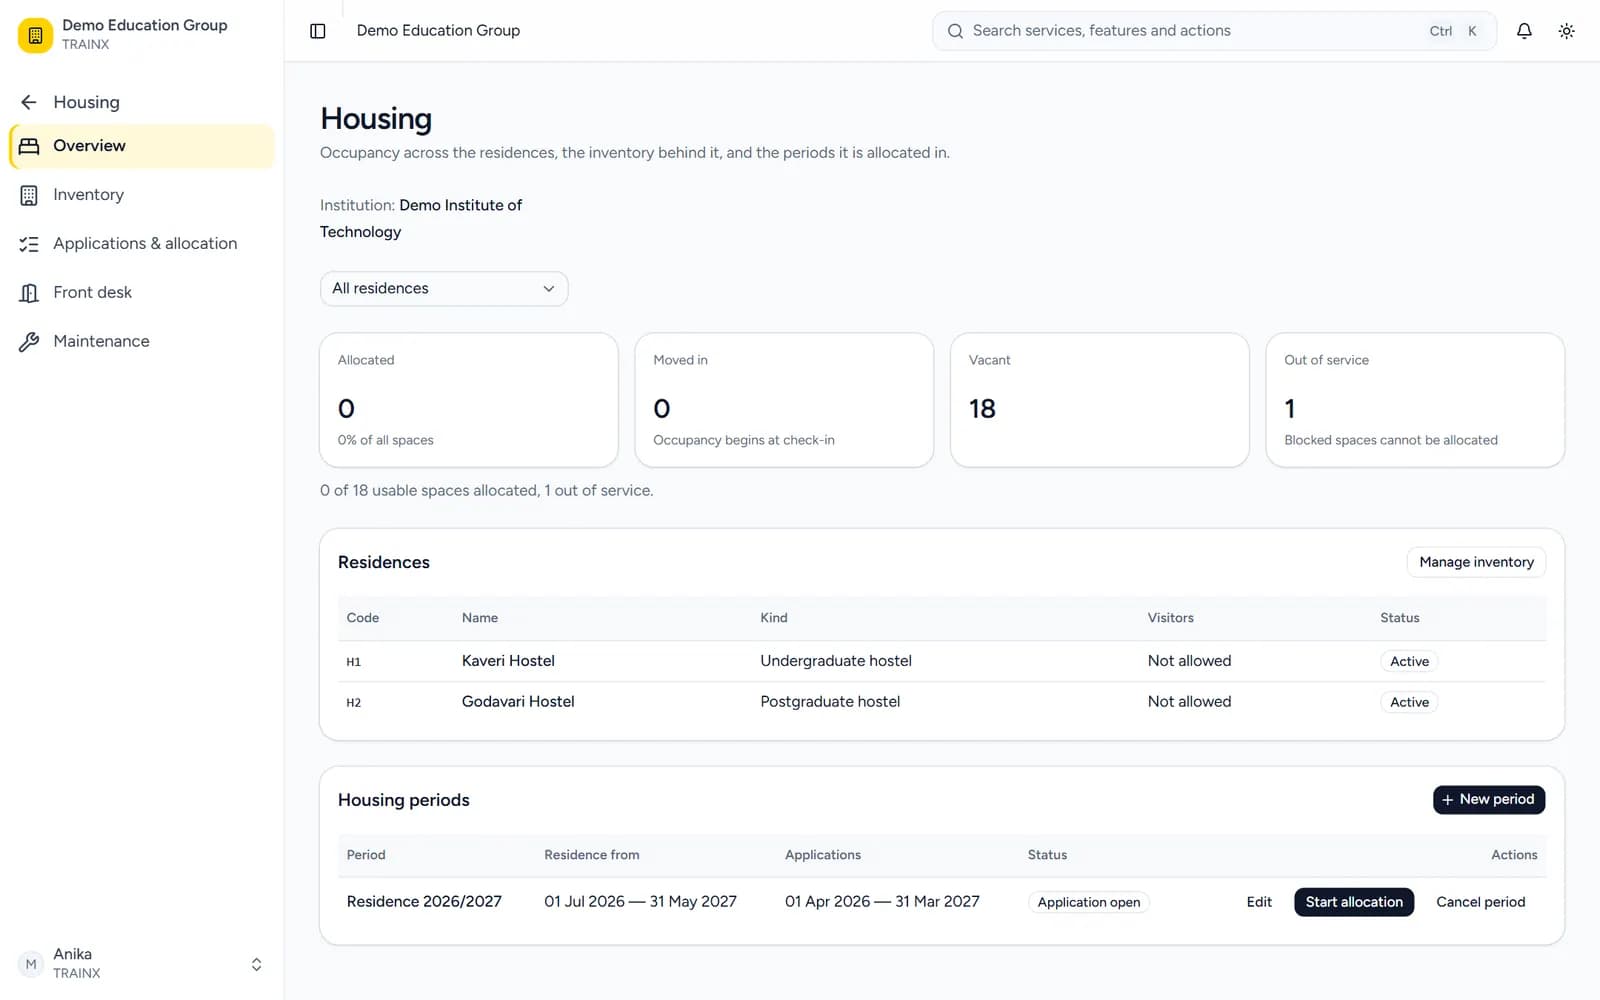The width and height of the screenshot is (1600, 1000).
Task: Click Start allocation for Residence 2026/2027
Action: [x=1354, y=902]
